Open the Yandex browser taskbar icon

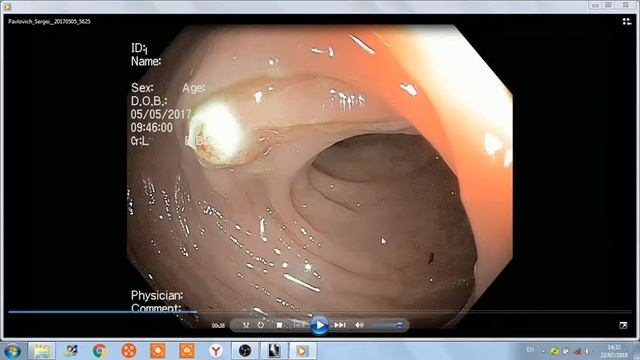click(x=216, y=351)
